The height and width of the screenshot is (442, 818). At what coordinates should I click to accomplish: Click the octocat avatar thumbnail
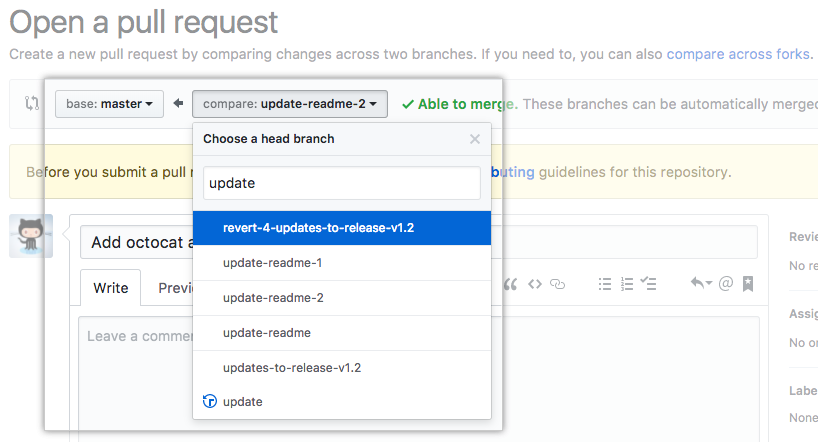pos(31,236)
